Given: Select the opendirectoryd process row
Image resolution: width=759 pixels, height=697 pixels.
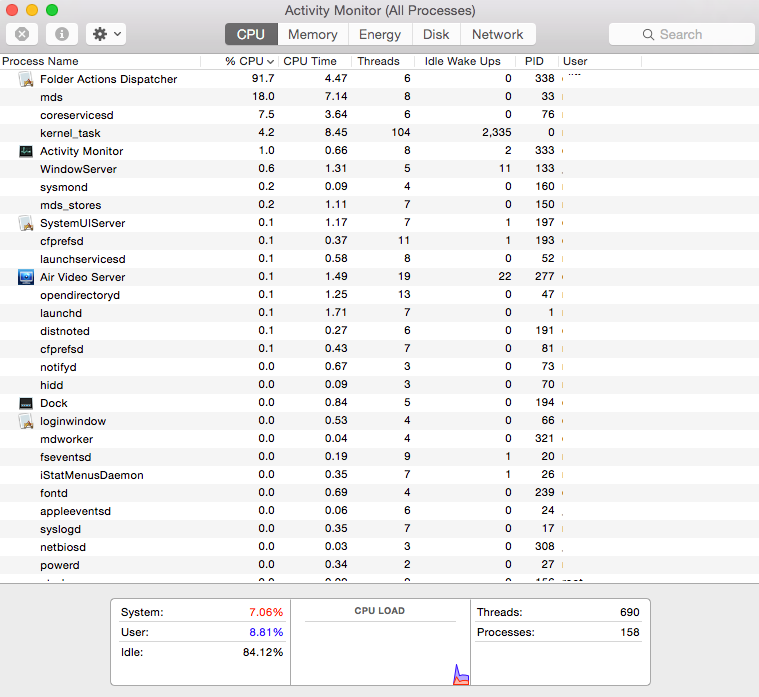Looking at the screenshot, I should pyautogui.click(x=380, y=295).
